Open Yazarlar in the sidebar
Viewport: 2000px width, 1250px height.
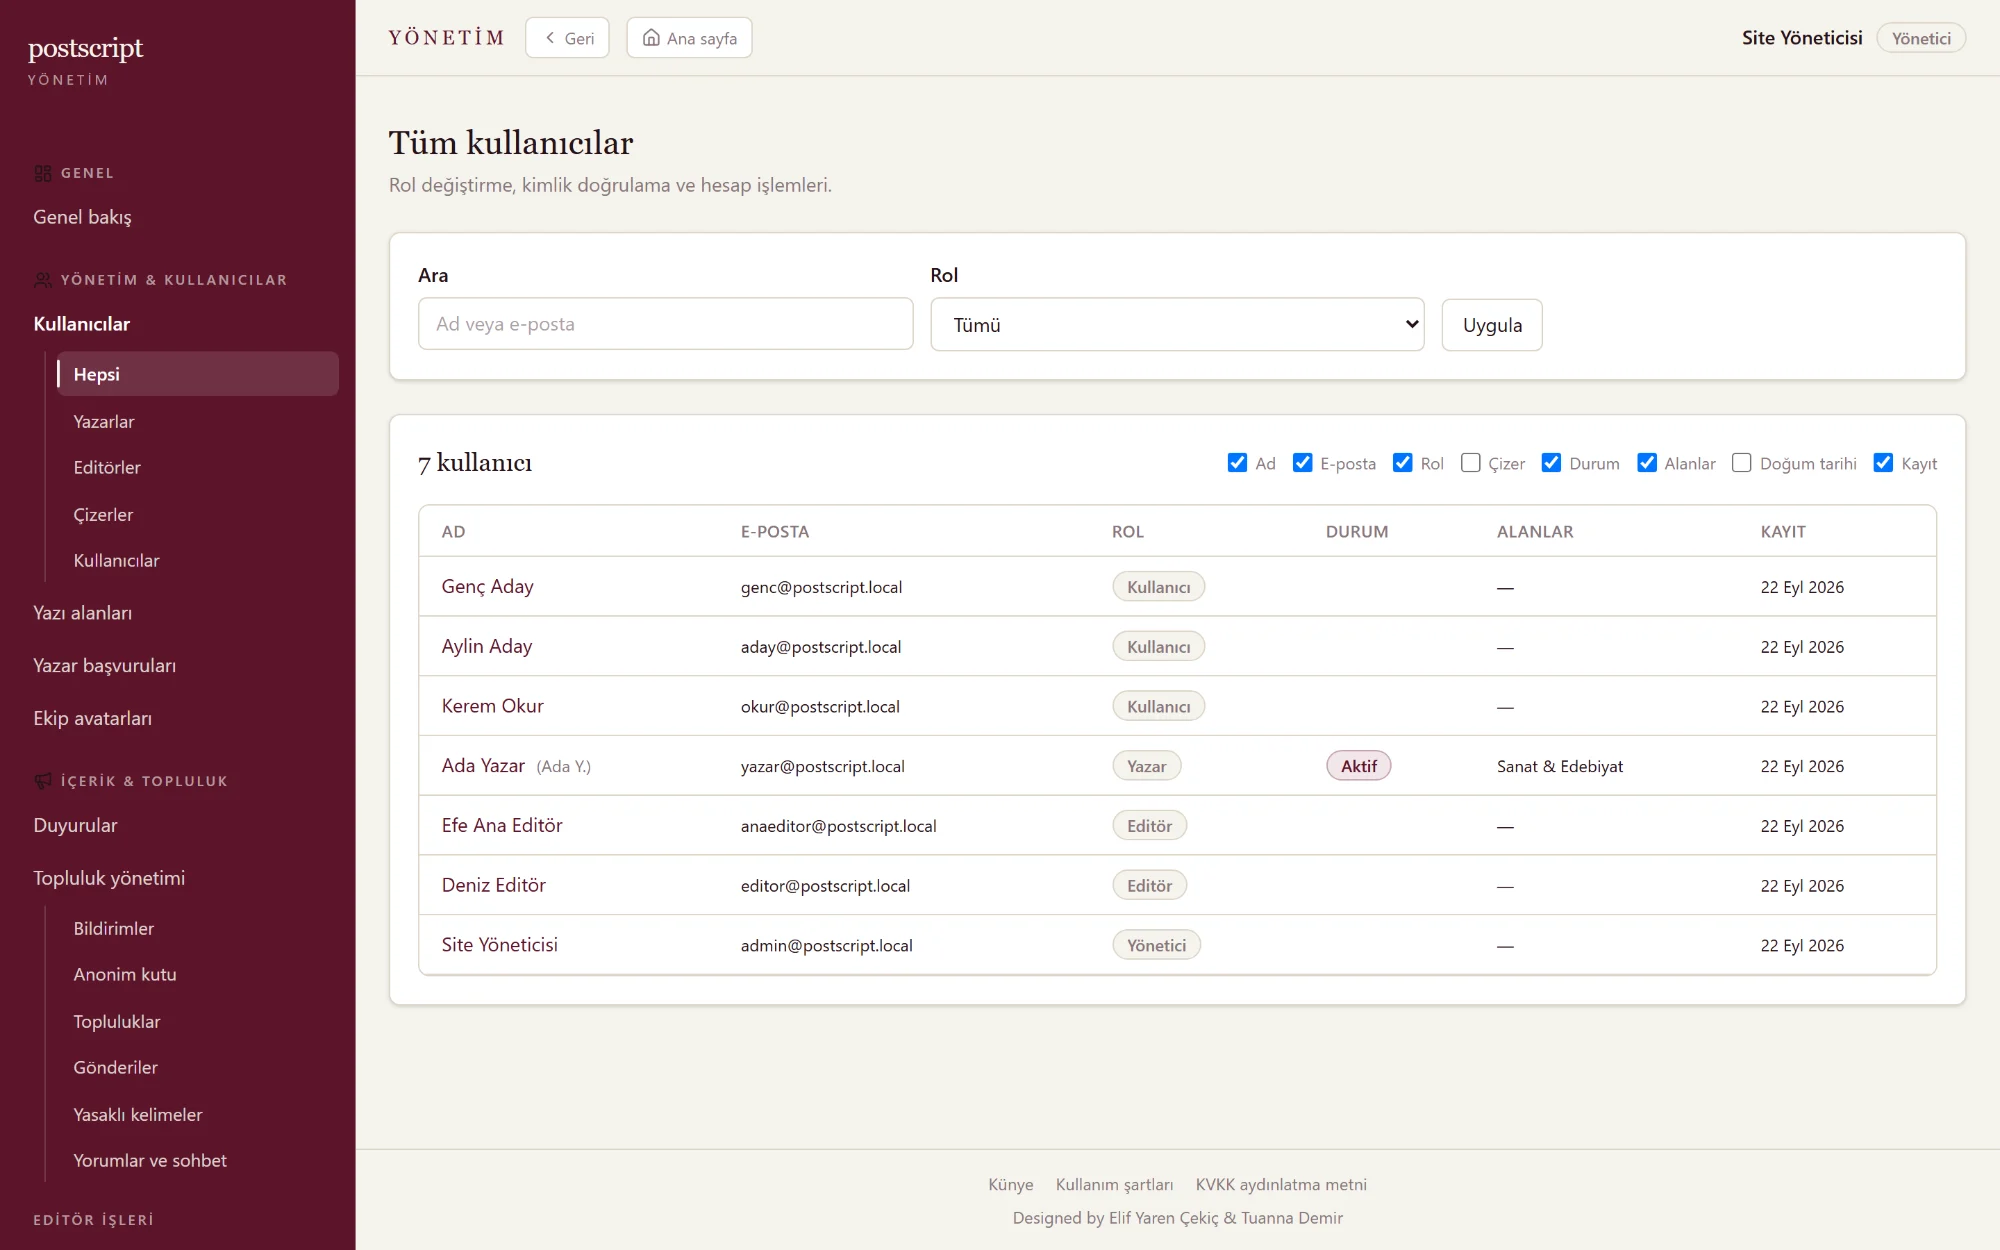103,422
